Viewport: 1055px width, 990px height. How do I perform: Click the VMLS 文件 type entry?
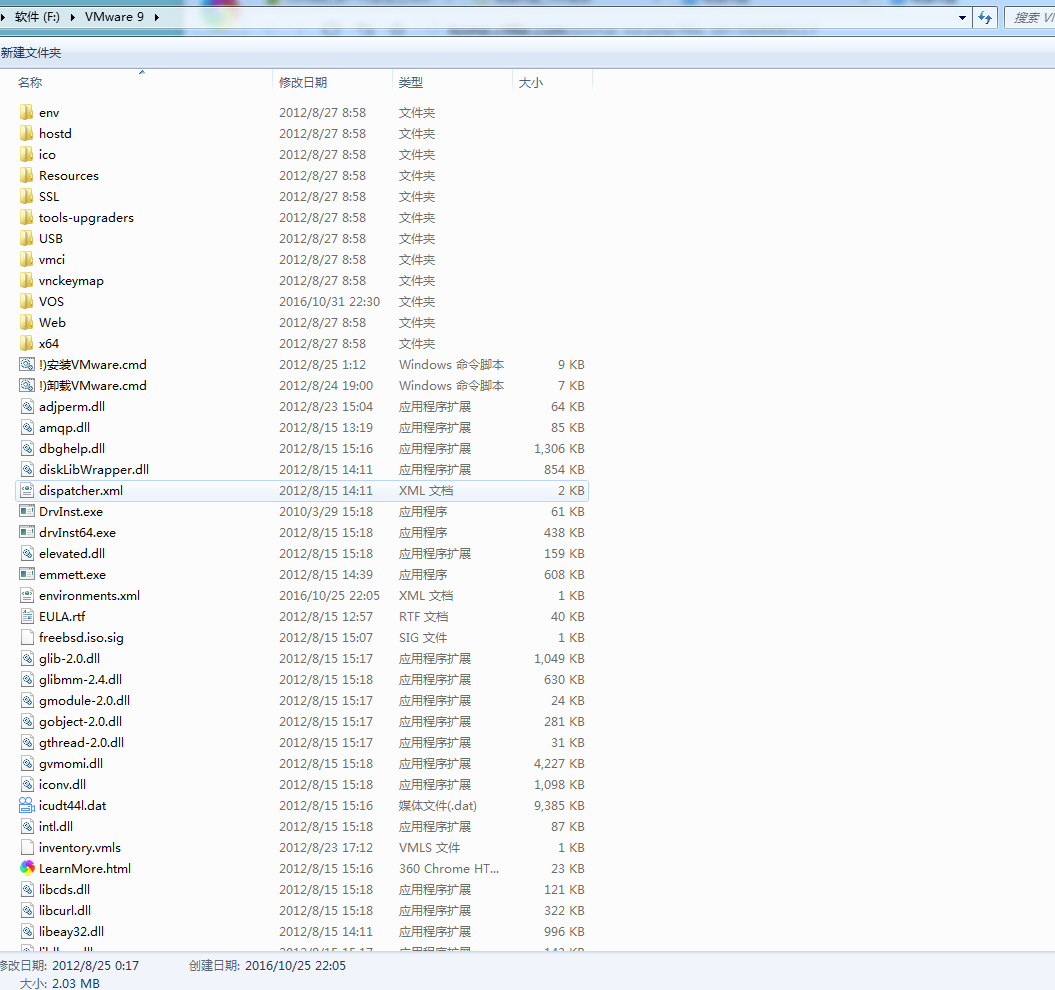click(x=429, y=847)
